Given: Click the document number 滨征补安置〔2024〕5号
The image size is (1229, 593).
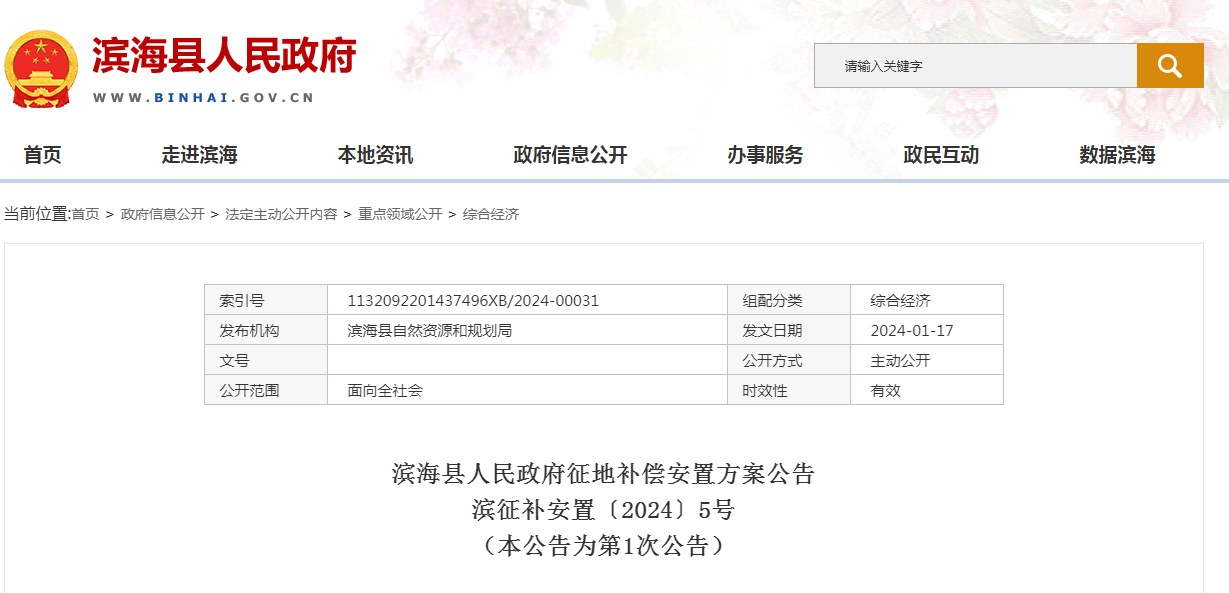Looking at the screenshot, I should [x=603, y=510].
